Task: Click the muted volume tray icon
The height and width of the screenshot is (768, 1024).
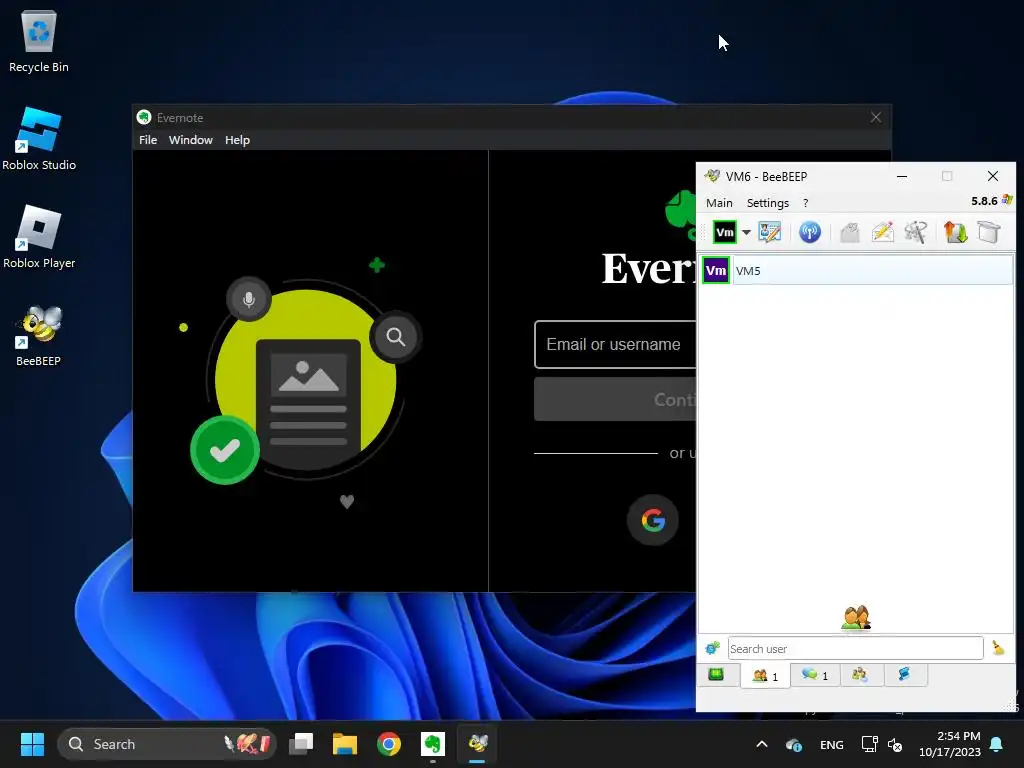Action: (895, 744)
